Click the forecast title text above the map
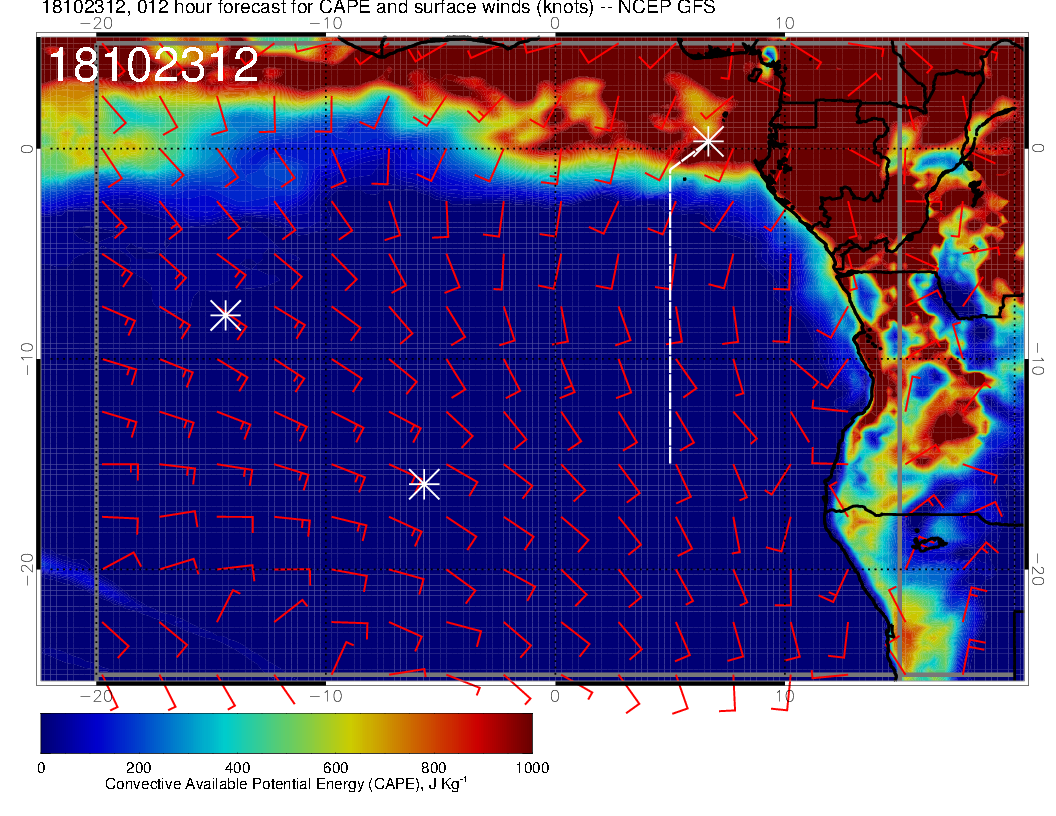The width and height of the screenshot is (1056, 816). click(378, 9)
